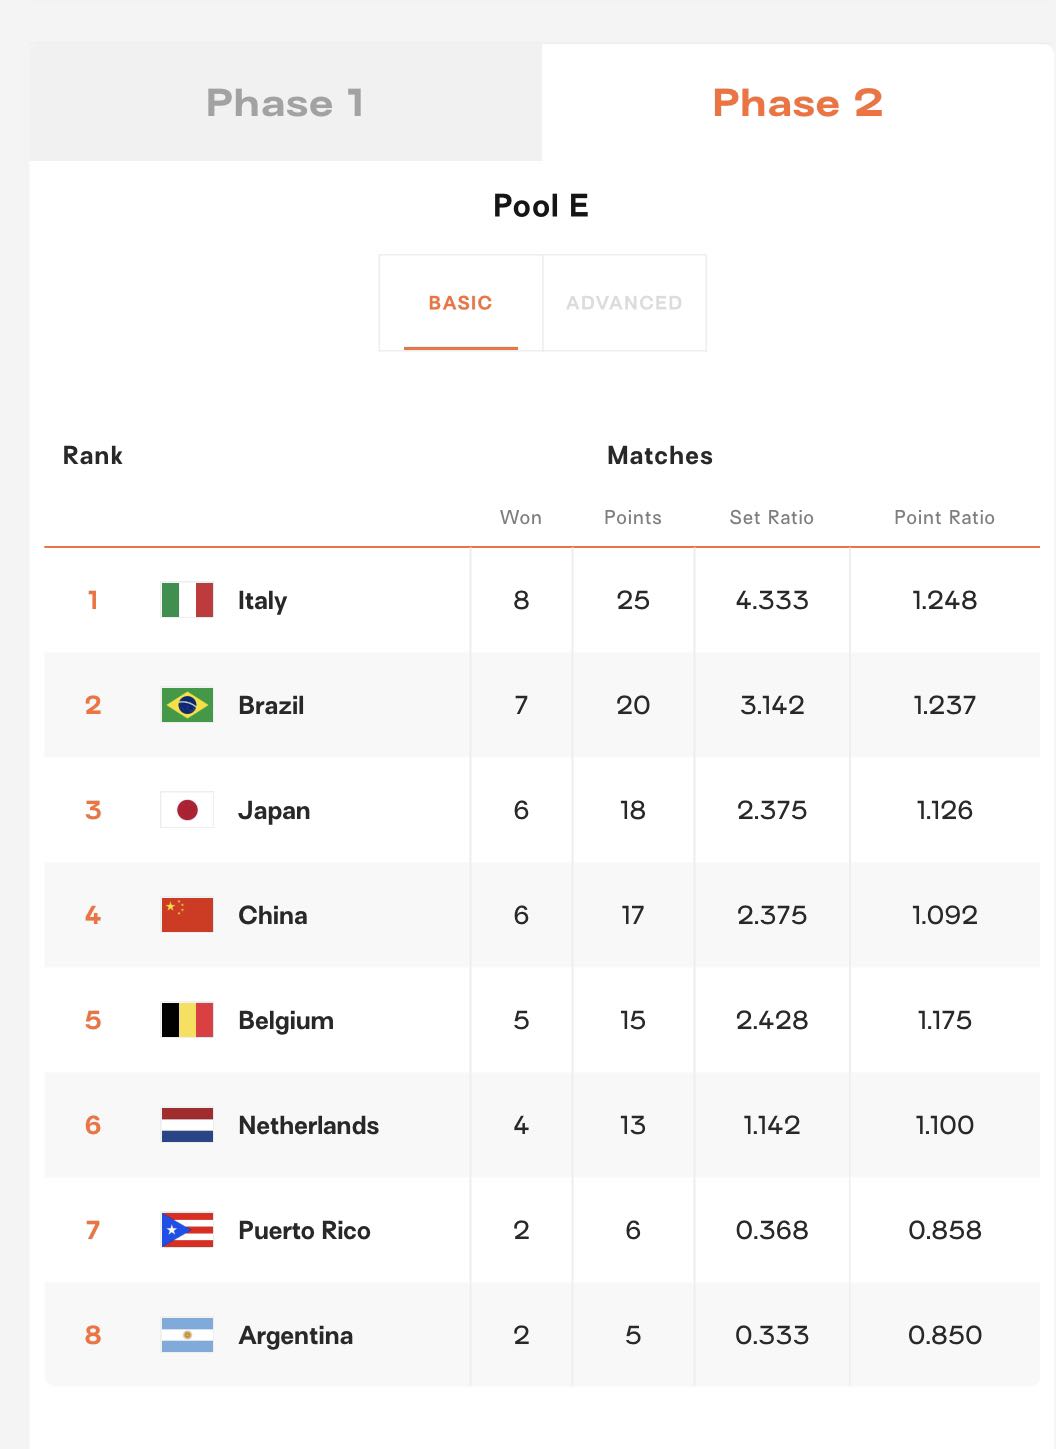Click the Argentina flag icon
The height and width of the screenshot is (1449, 1056).
point(187,1335)
